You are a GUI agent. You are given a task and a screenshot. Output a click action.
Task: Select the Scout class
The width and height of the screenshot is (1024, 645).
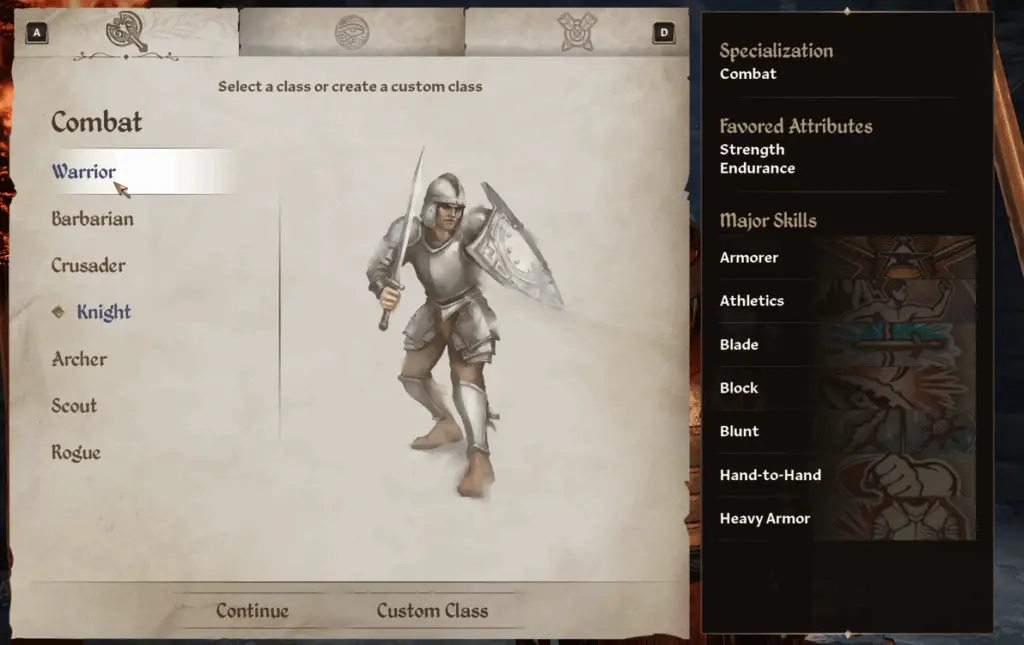[x=74, y=406]
